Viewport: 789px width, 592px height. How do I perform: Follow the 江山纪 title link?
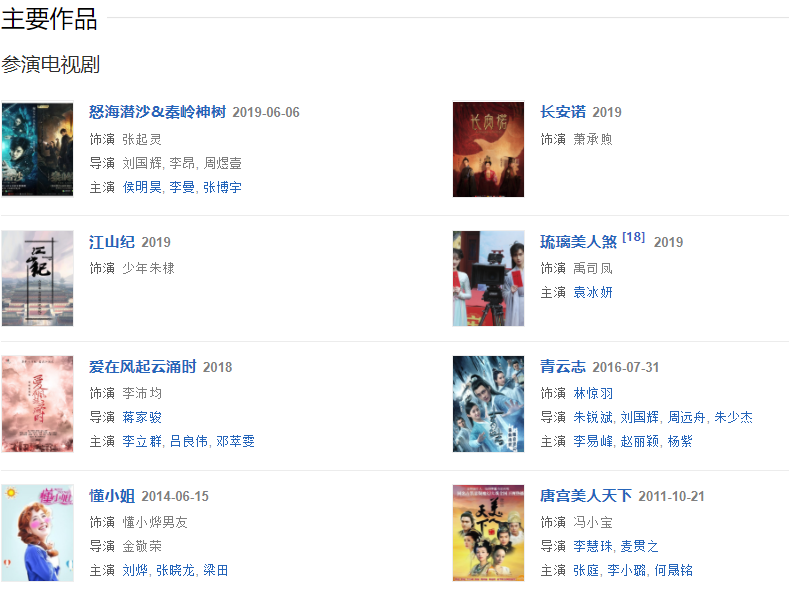[112, 242]
